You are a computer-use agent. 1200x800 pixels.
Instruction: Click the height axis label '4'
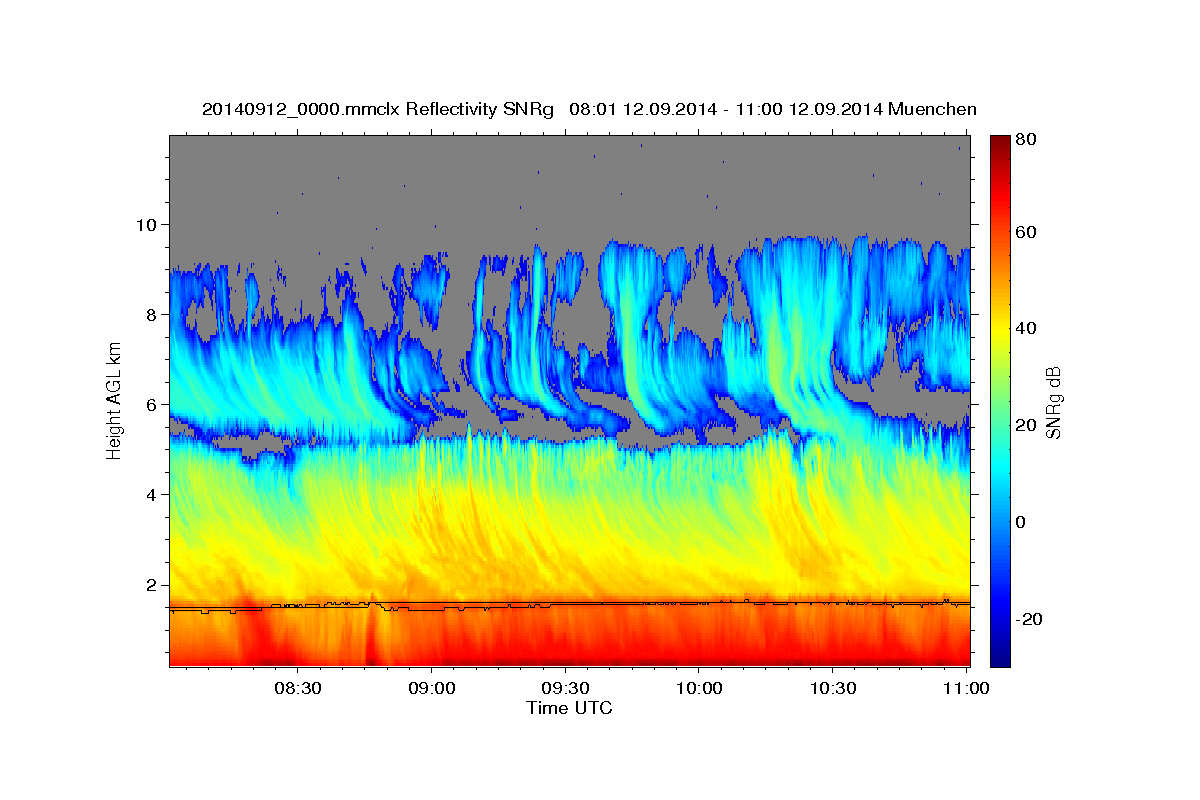coord(154,494)
